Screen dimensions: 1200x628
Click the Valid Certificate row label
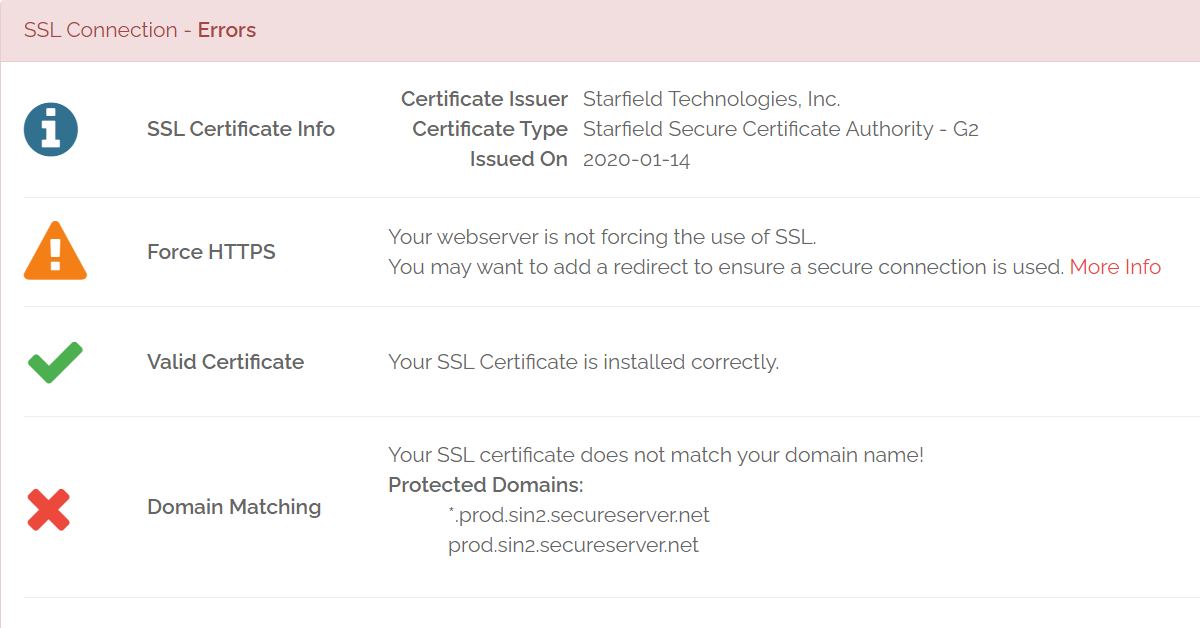coord(225,362)
